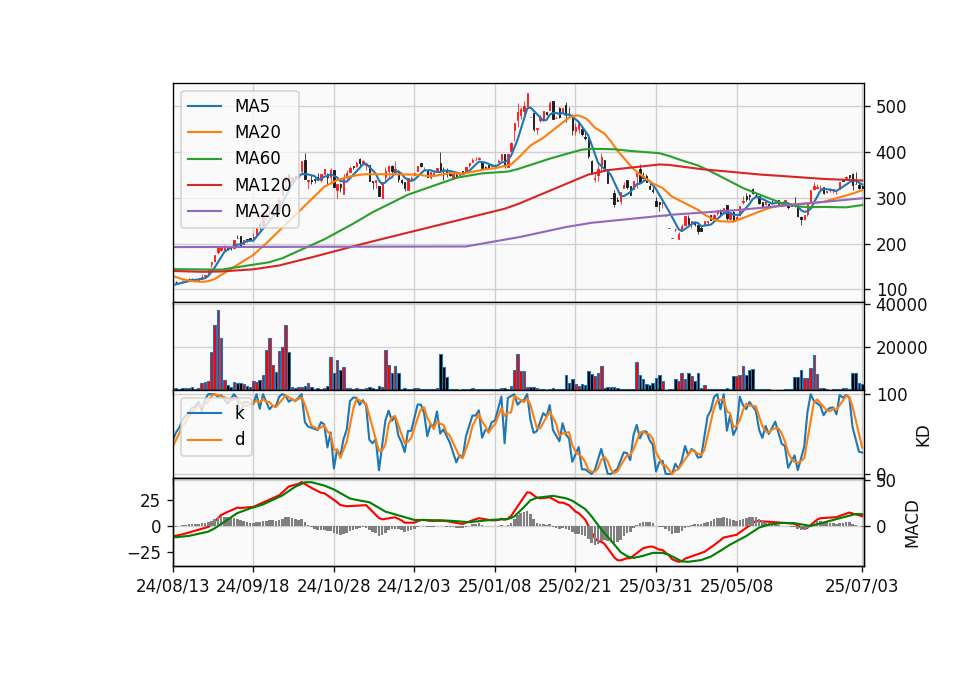Click the candlestick price peak above 500
Image resolution: width=960 pixels, height=690 pixels.
click(x=528, y=102)
